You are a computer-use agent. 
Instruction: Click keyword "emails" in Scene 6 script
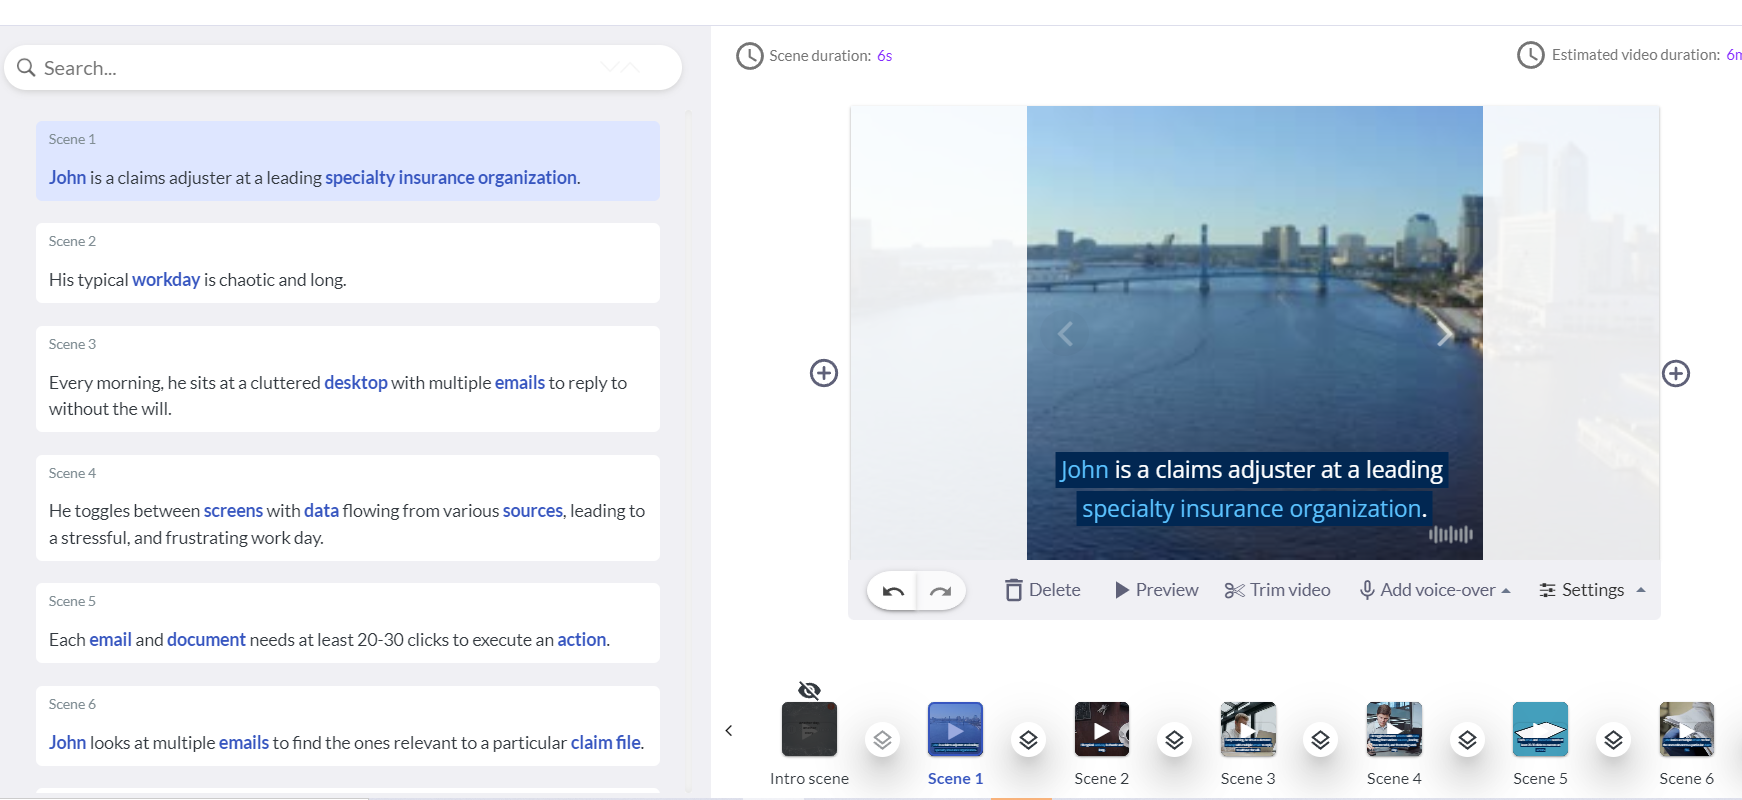pos(244,743)
